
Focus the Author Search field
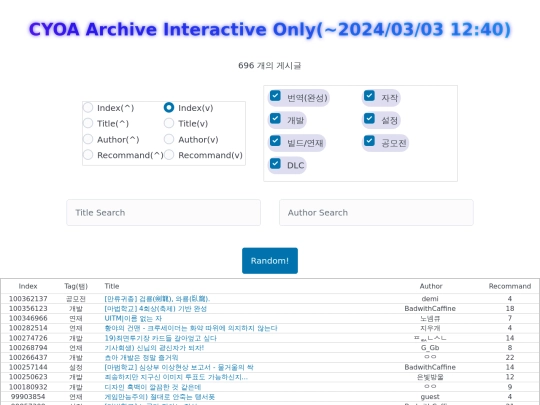pyautogui.click(x=376, y=212)
